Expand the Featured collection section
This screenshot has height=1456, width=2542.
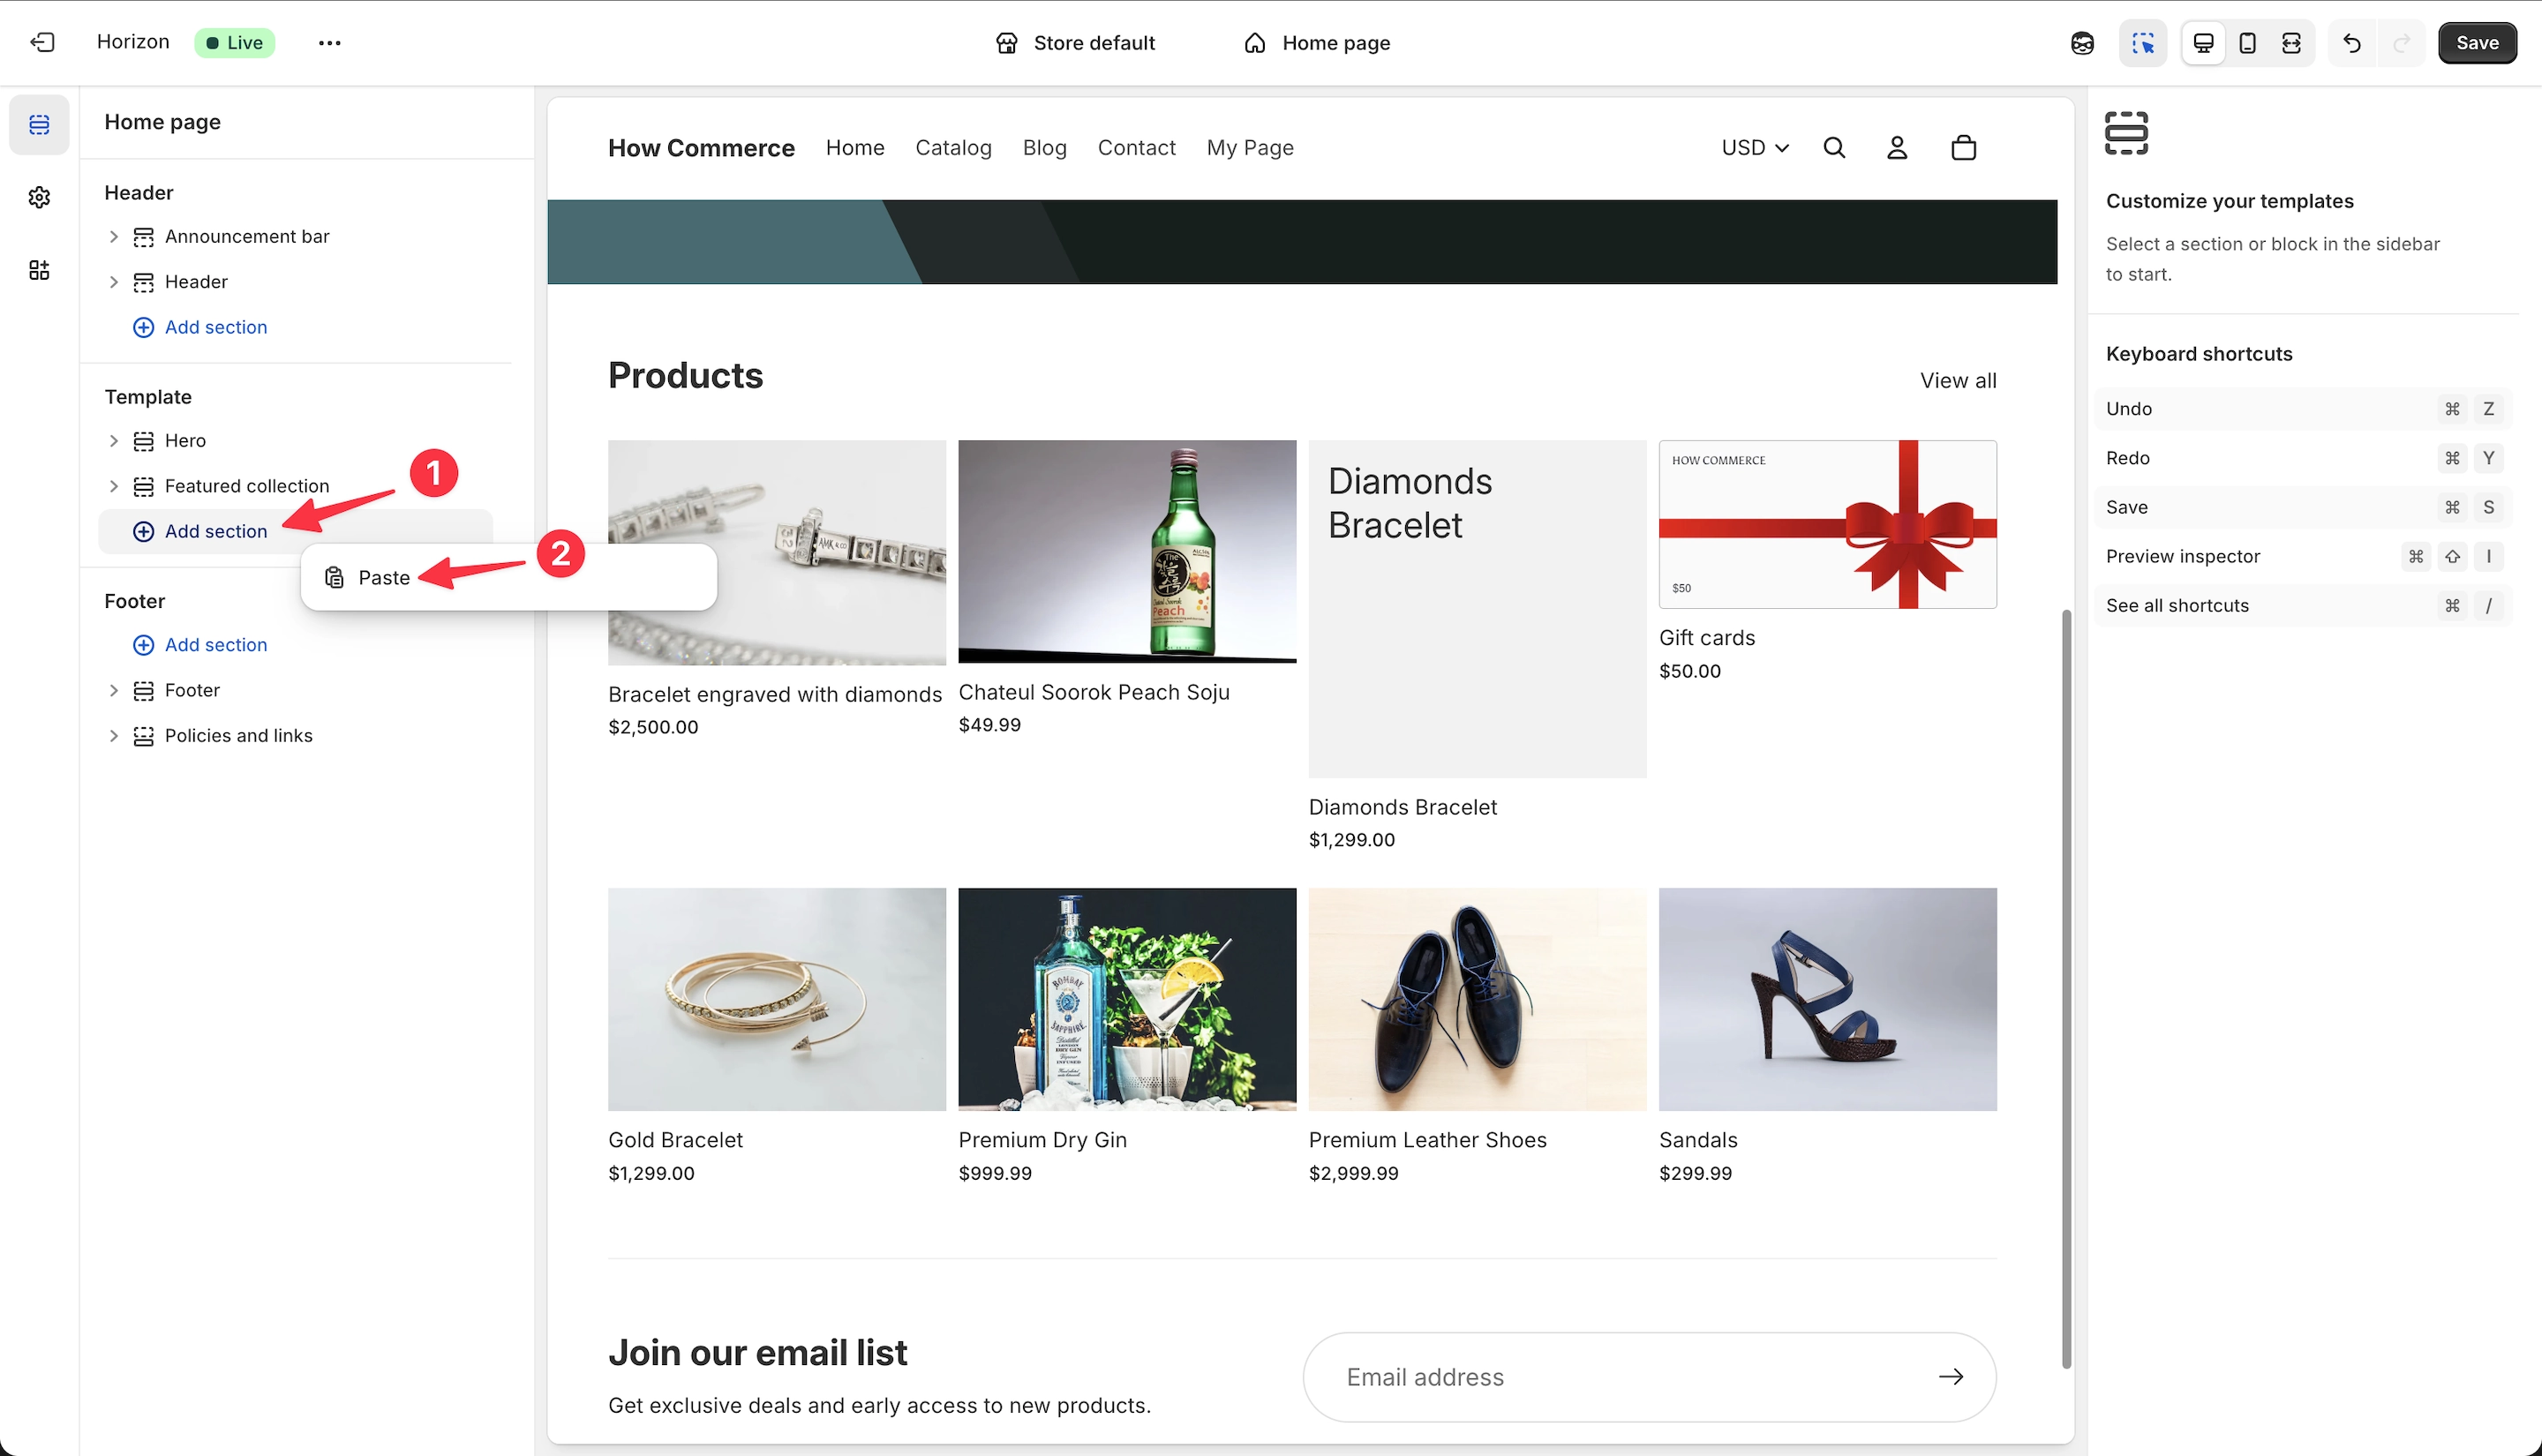point(113,486)
